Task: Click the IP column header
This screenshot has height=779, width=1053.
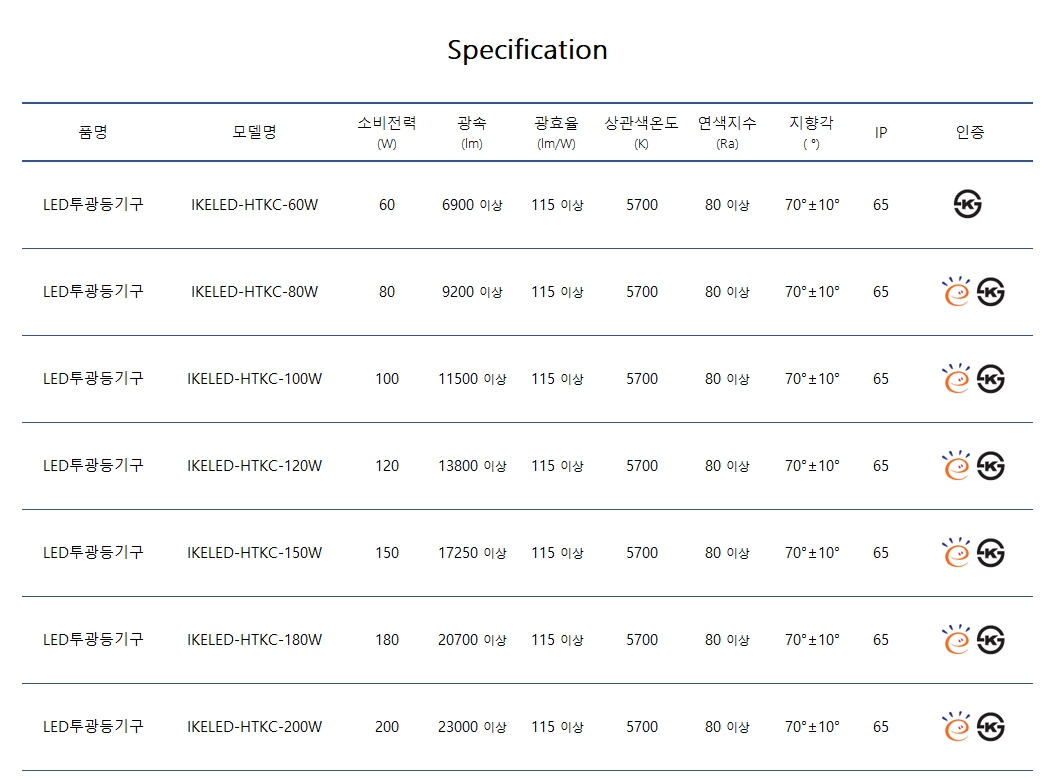Action: [x=881, y=132]
